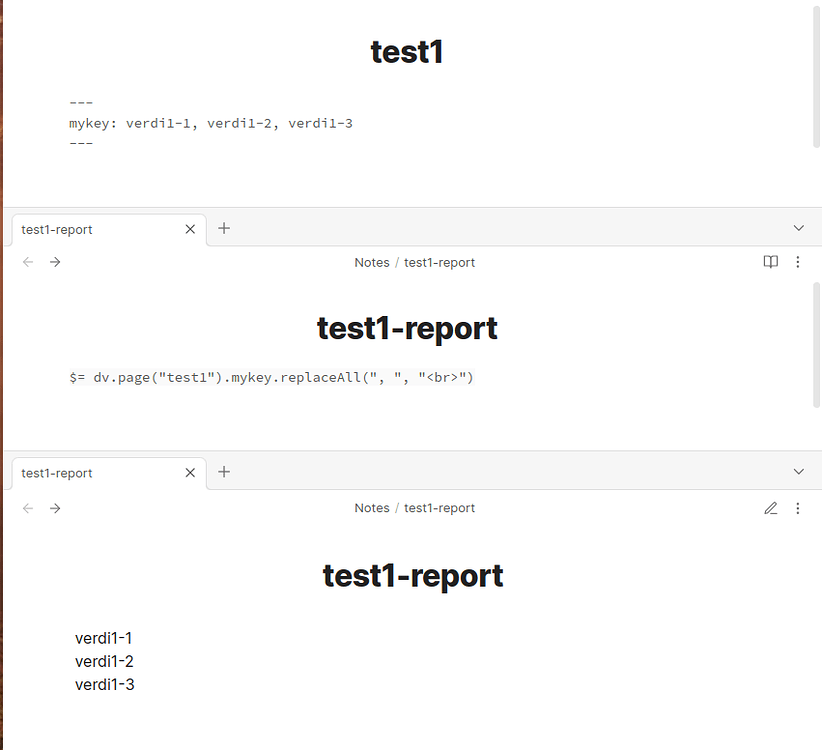The width and height of the screenshot is (822, 750).
Task: Open new tab in bottom pane
Action: pyautogui.click(x=224, y=472)
